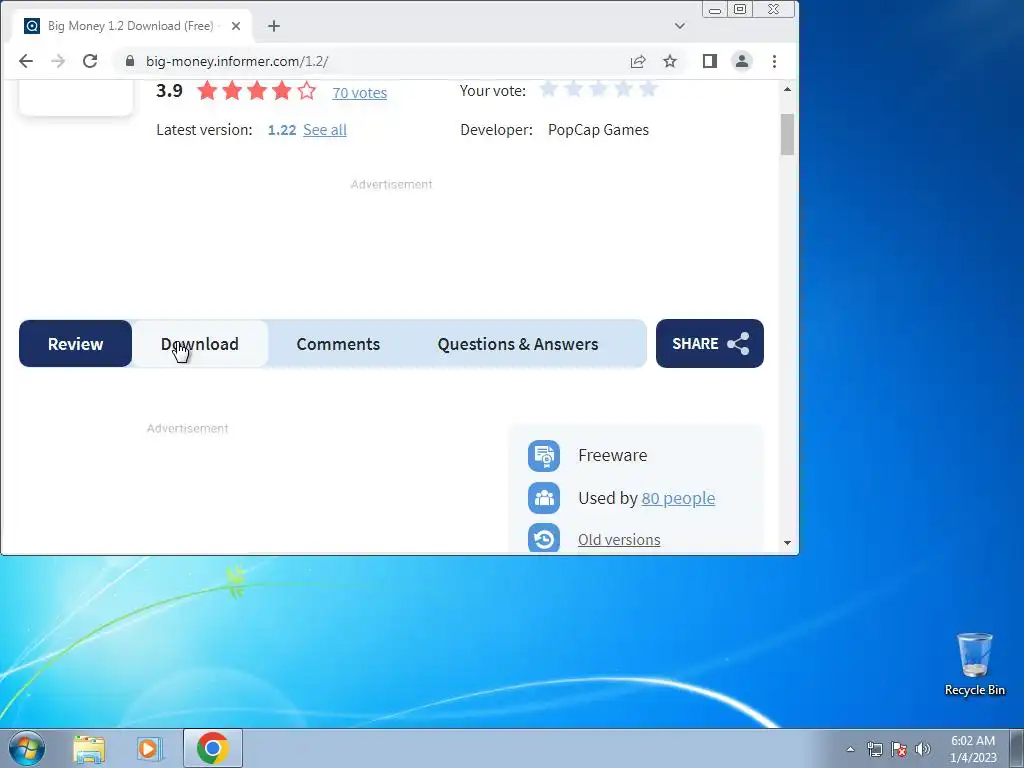Click the PopCap Games developer name
This screenshot has height=768, width=1024.
(598, 130)
